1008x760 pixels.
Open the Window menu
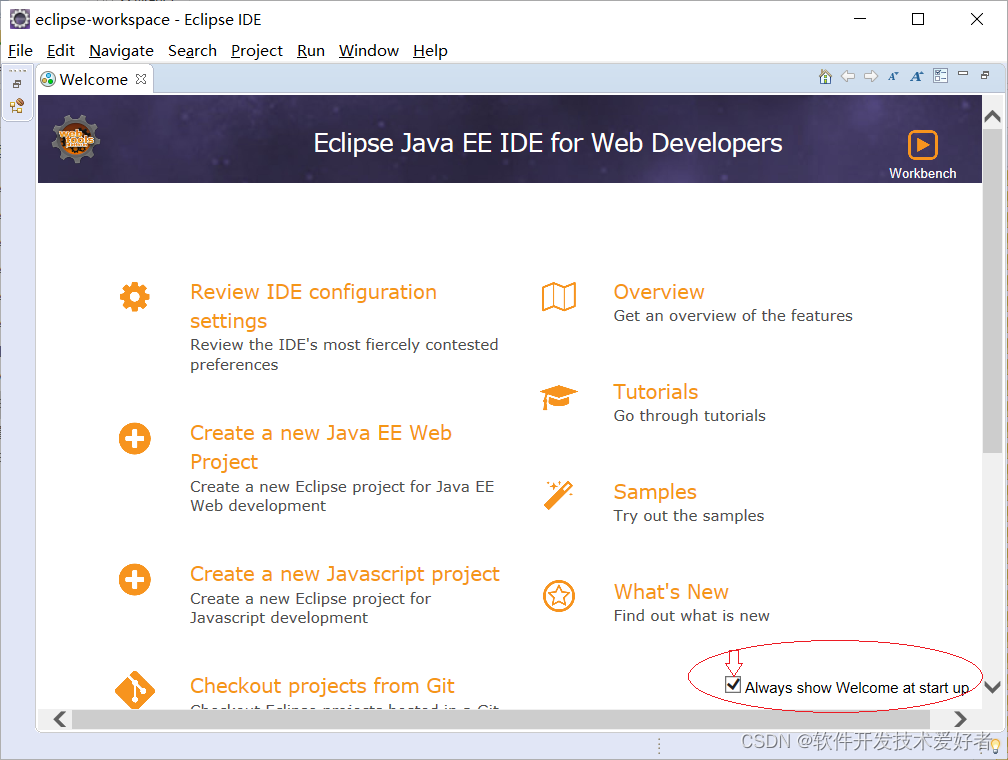368,51
